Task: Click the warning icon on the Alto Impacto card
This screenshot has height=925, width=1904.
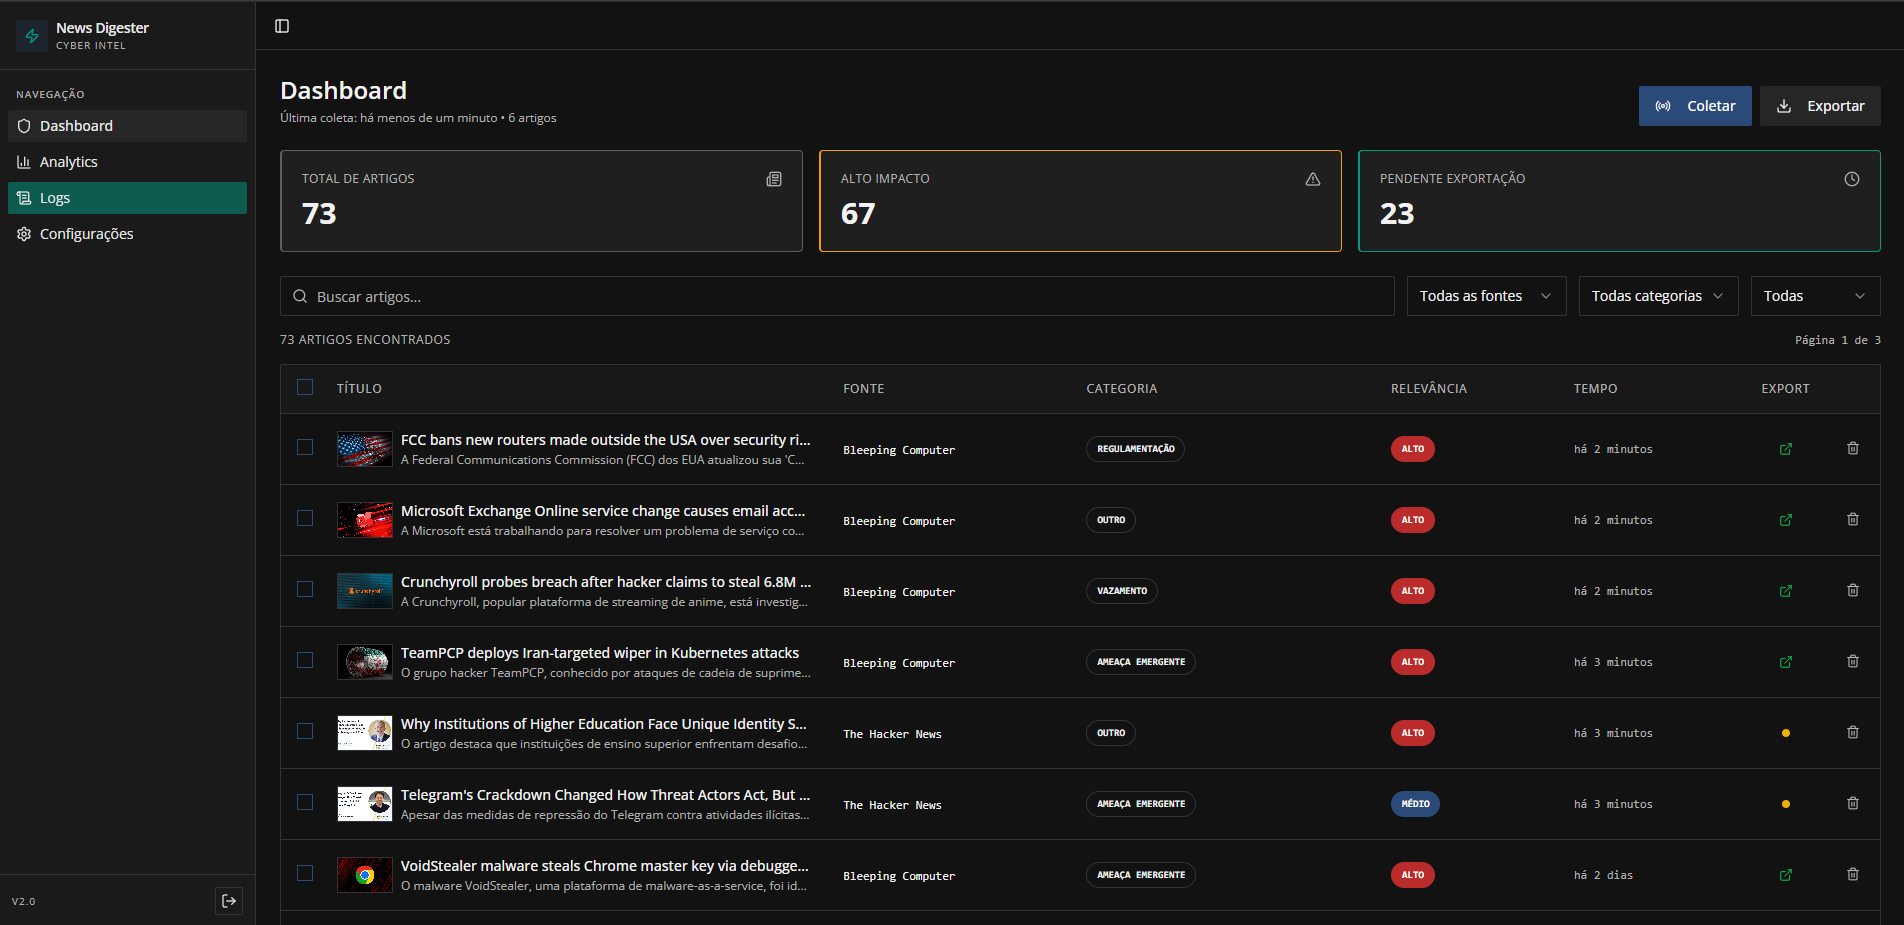Action: 1313,179
